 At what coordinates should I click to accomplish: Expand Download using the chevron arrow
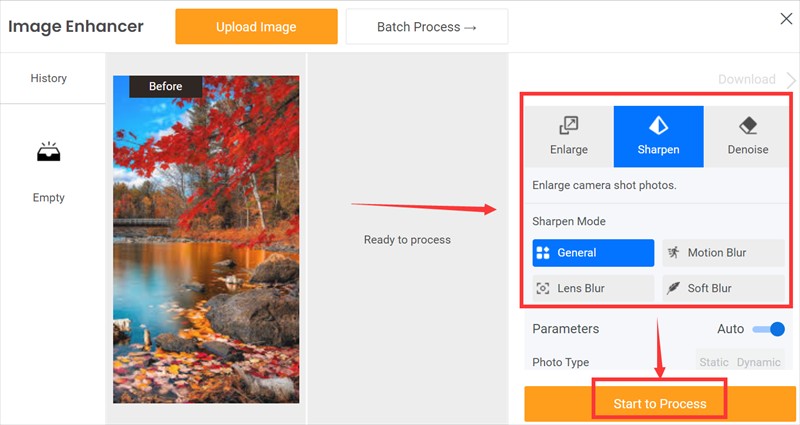(791, 80)
